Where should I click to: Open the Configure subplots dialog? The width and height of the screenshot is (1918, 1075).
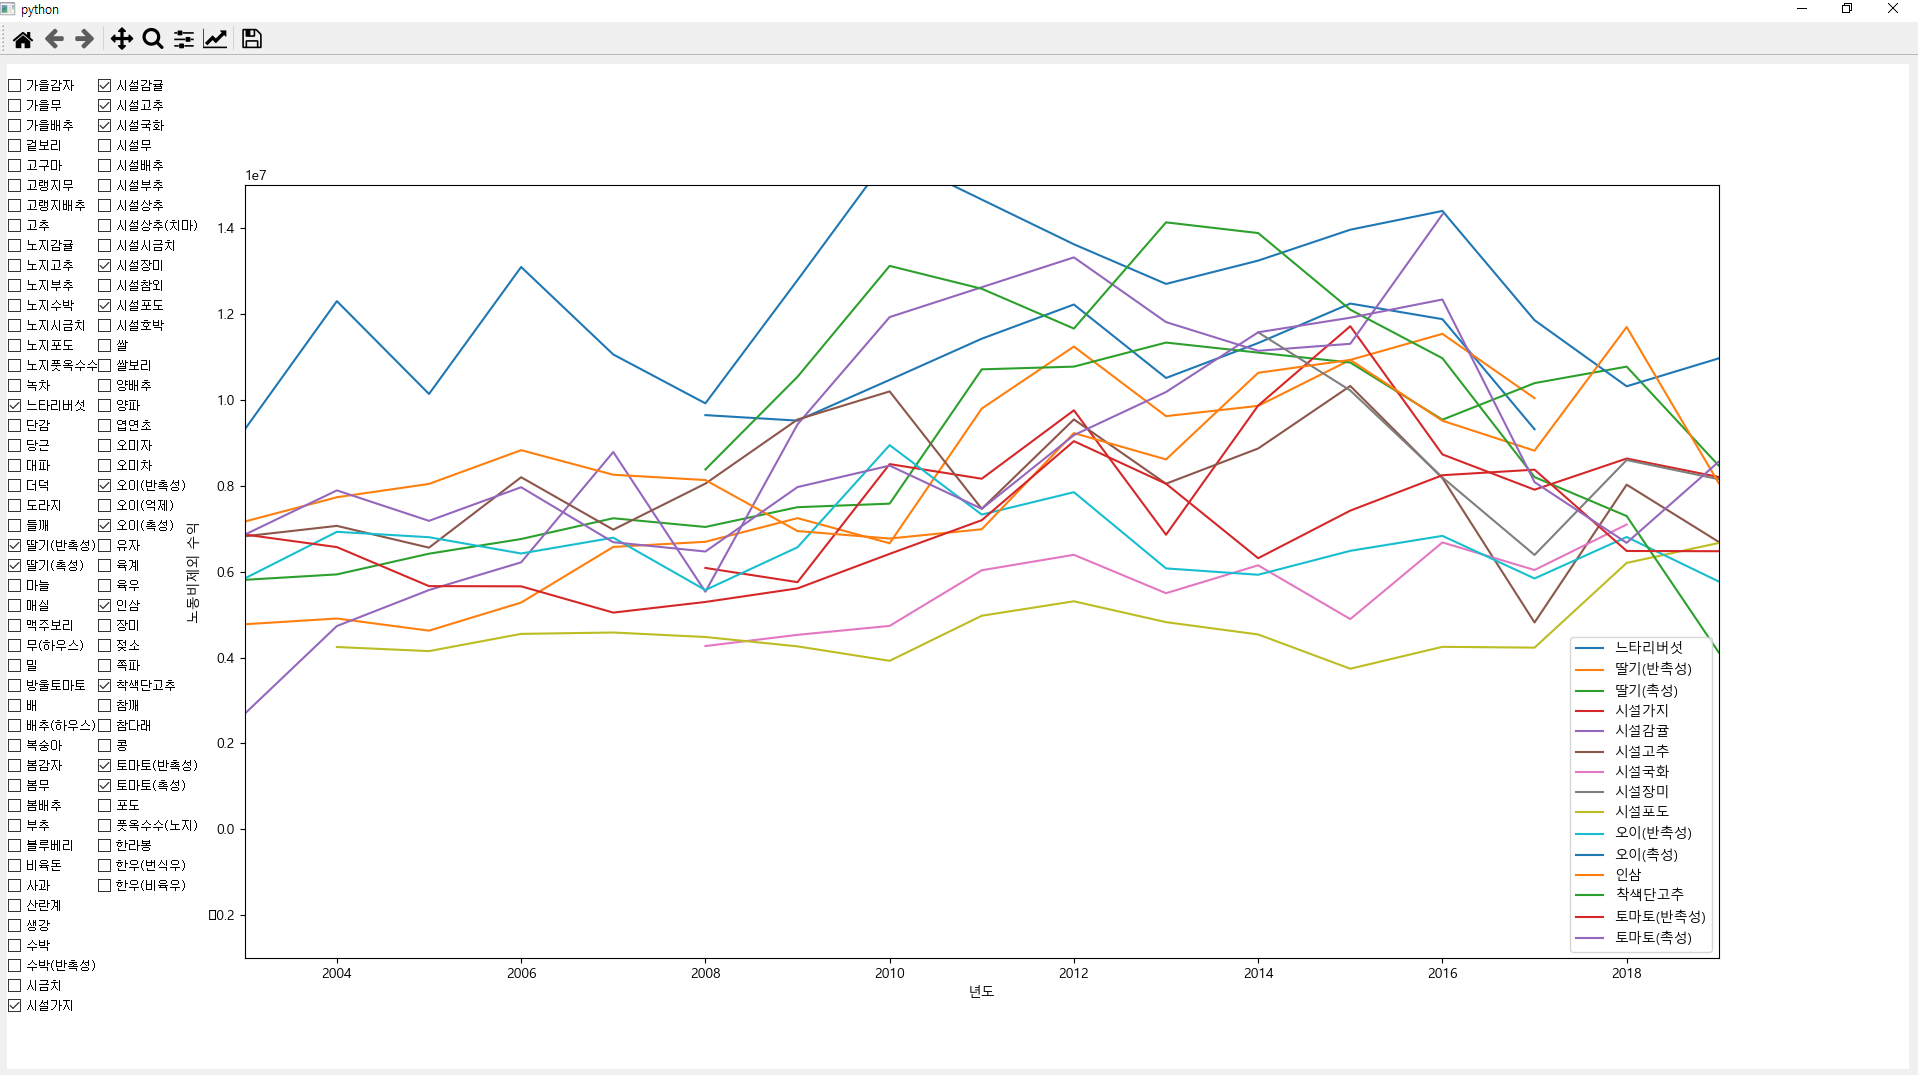[x=184, y=39]
